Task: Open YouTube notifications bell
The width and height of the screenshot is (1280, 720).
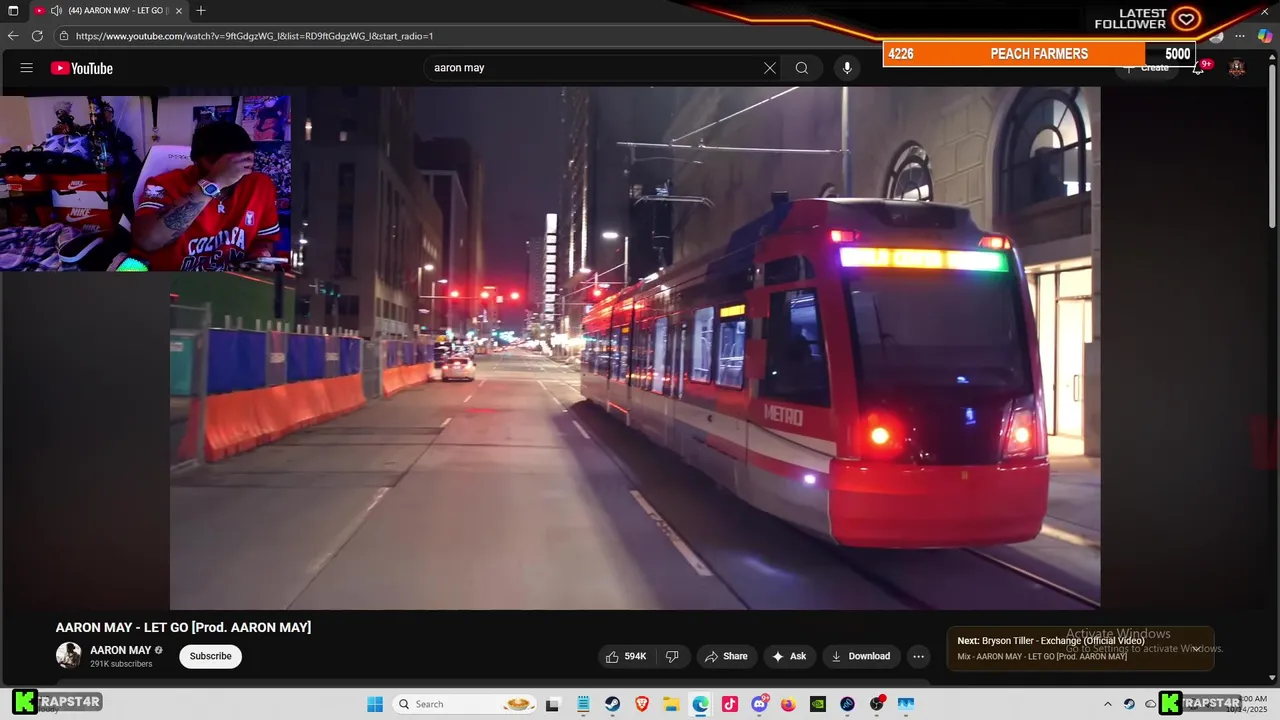Action: (x=1198, y=68)
